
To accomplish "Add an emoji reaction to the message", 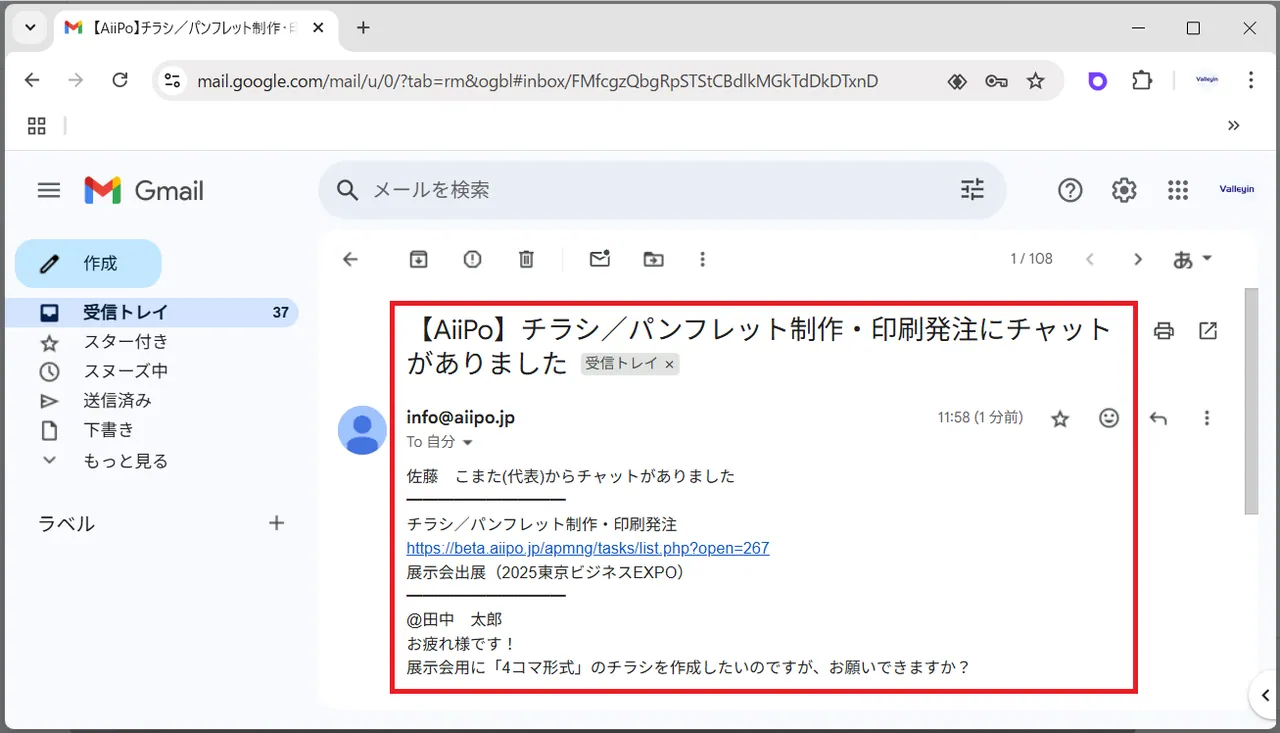I will coord(1109,418).
